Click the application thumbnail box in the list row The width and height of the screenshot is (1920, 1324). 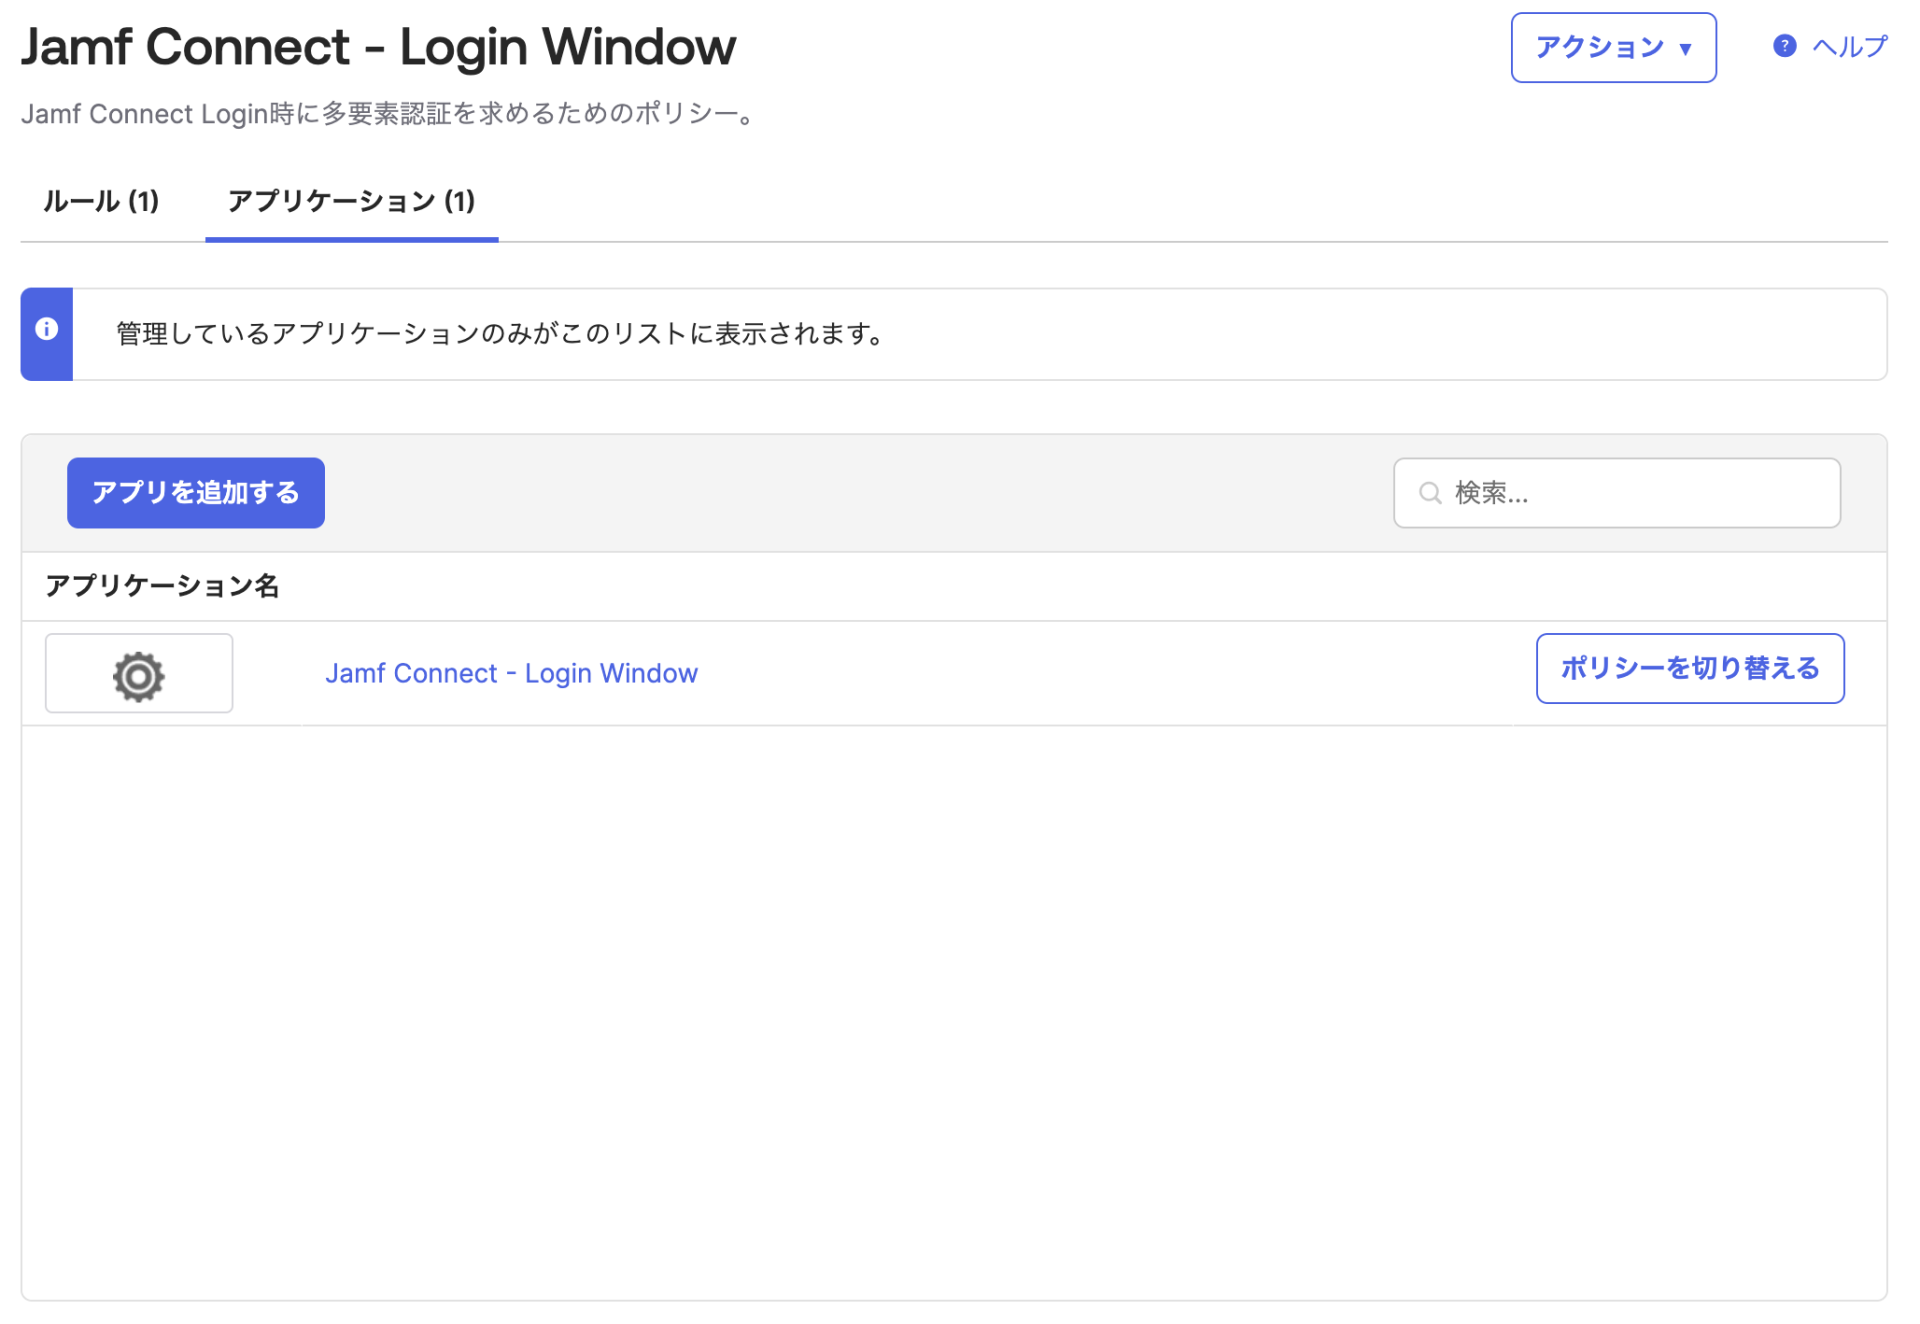coord(138,673)
